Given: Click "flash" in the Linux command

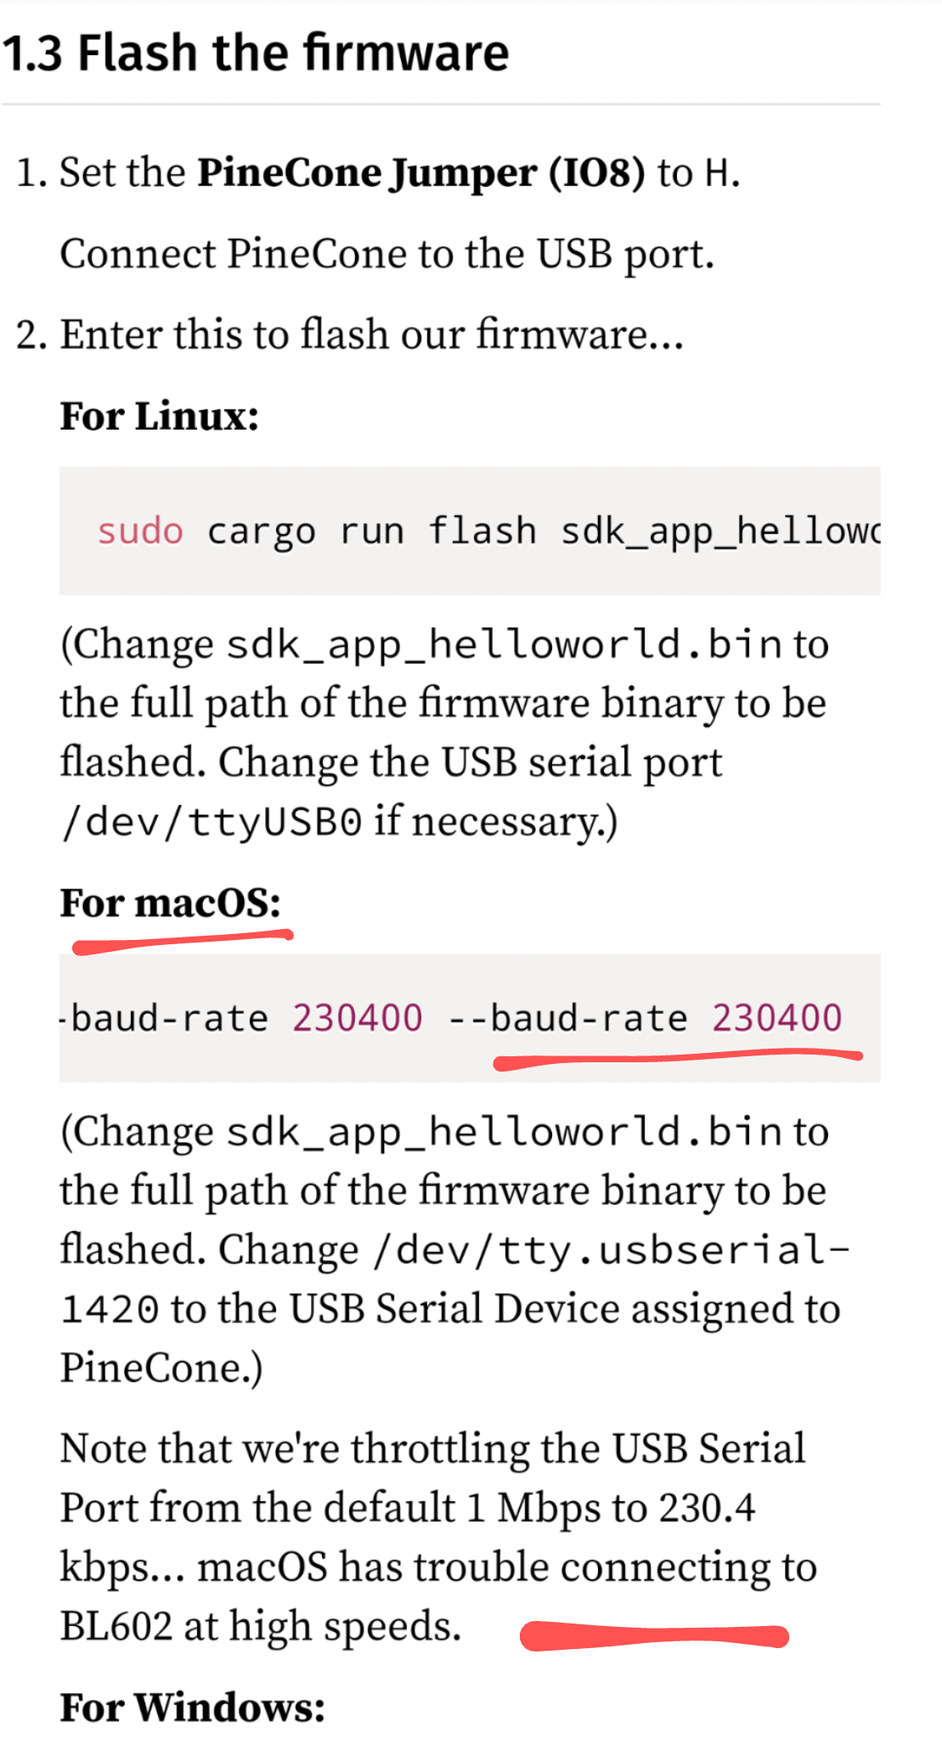Looking at the screenshot, I should [x=482, y=531].
